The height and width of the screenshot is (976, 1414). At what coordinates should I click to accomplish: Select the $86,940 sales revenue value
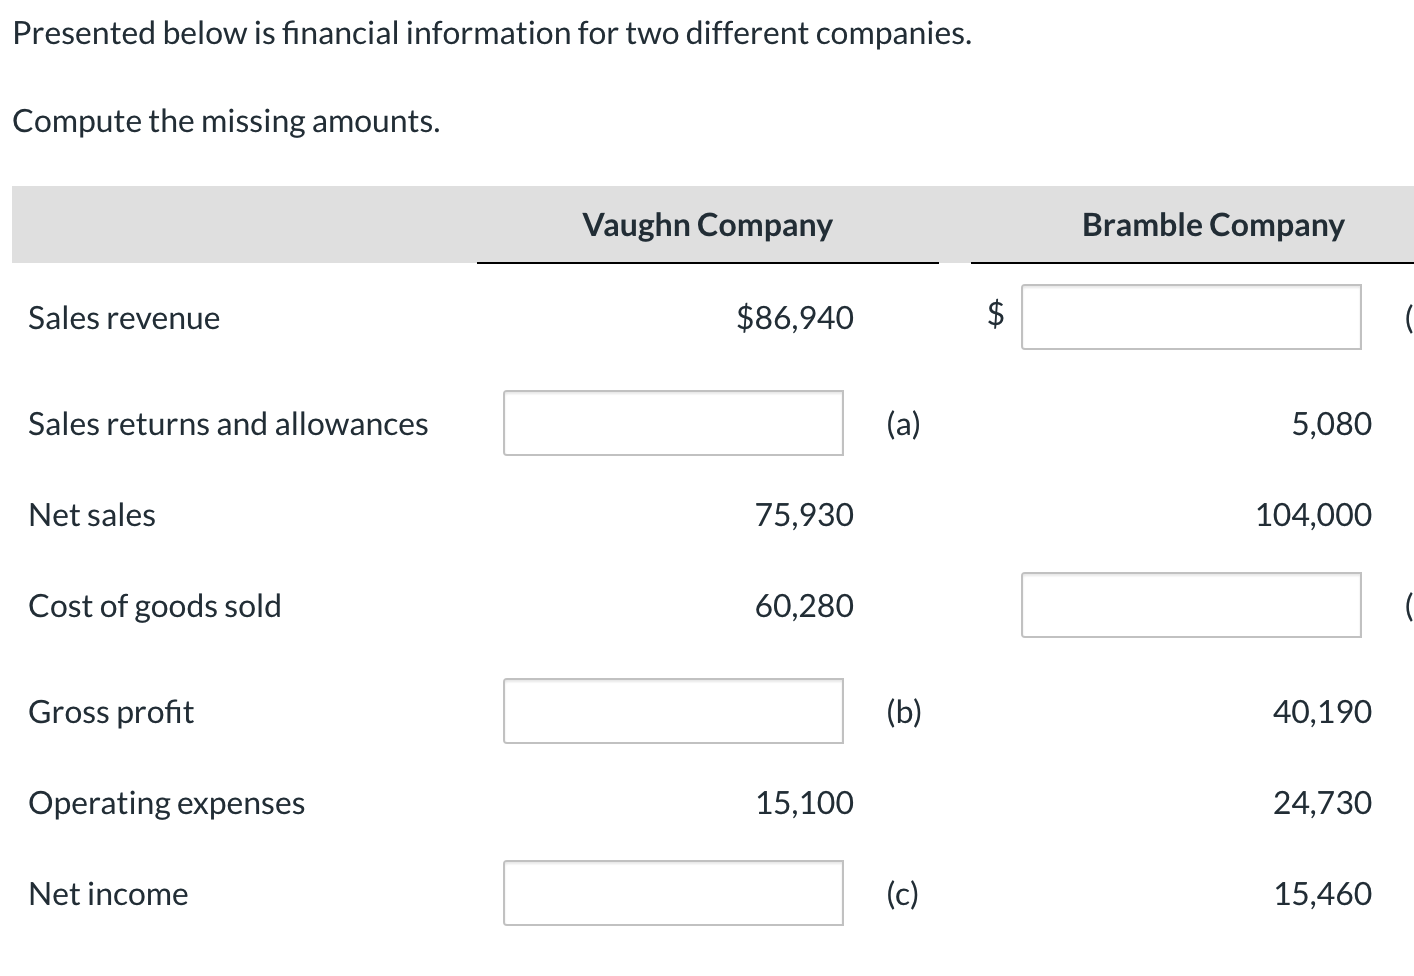click(795, 317)
